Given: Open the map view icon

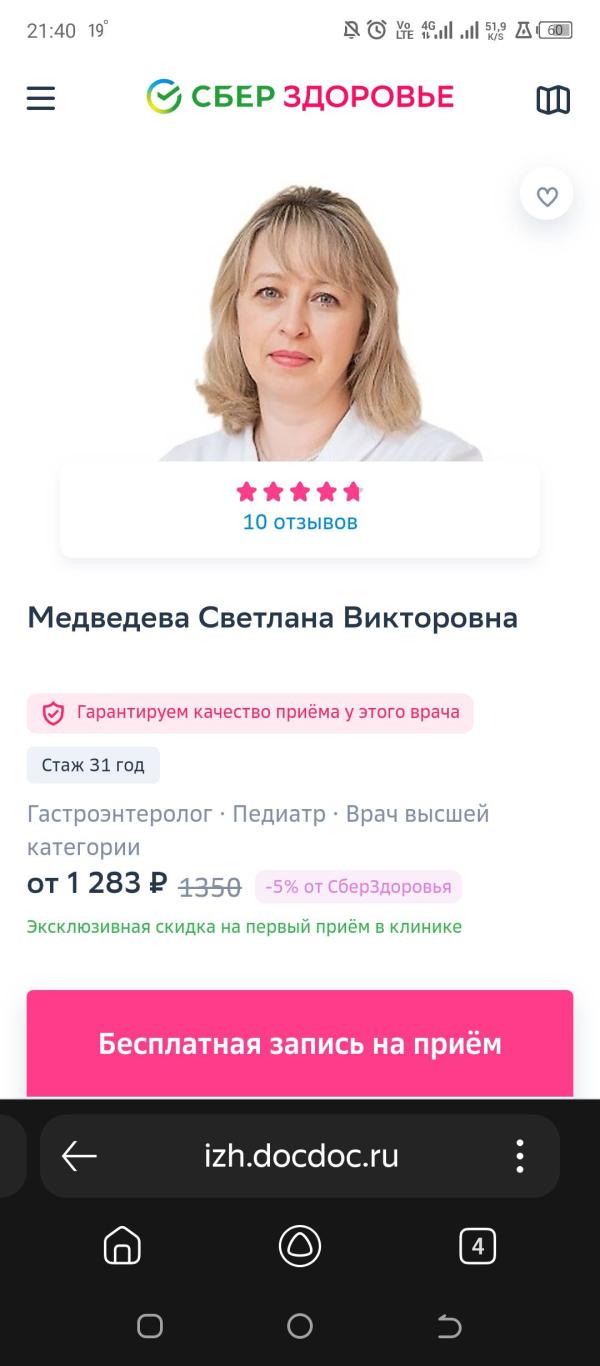Looking at the screenshot, I should 553,99.
